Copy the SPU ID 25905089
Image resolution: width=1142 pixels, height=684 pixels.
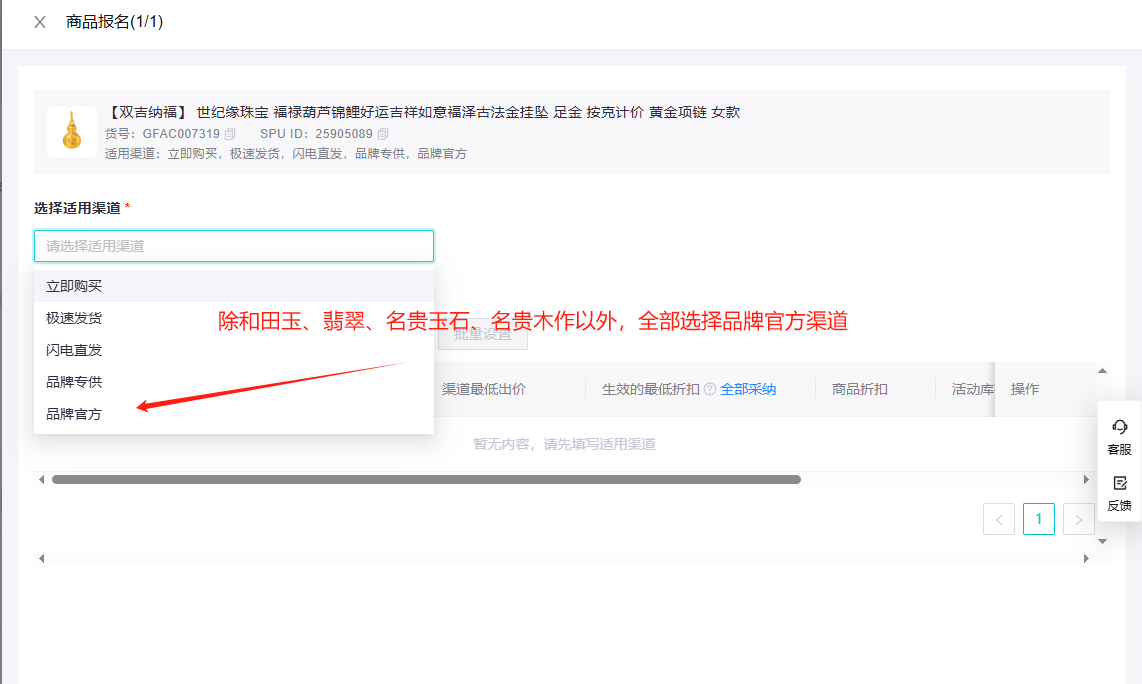383,134
